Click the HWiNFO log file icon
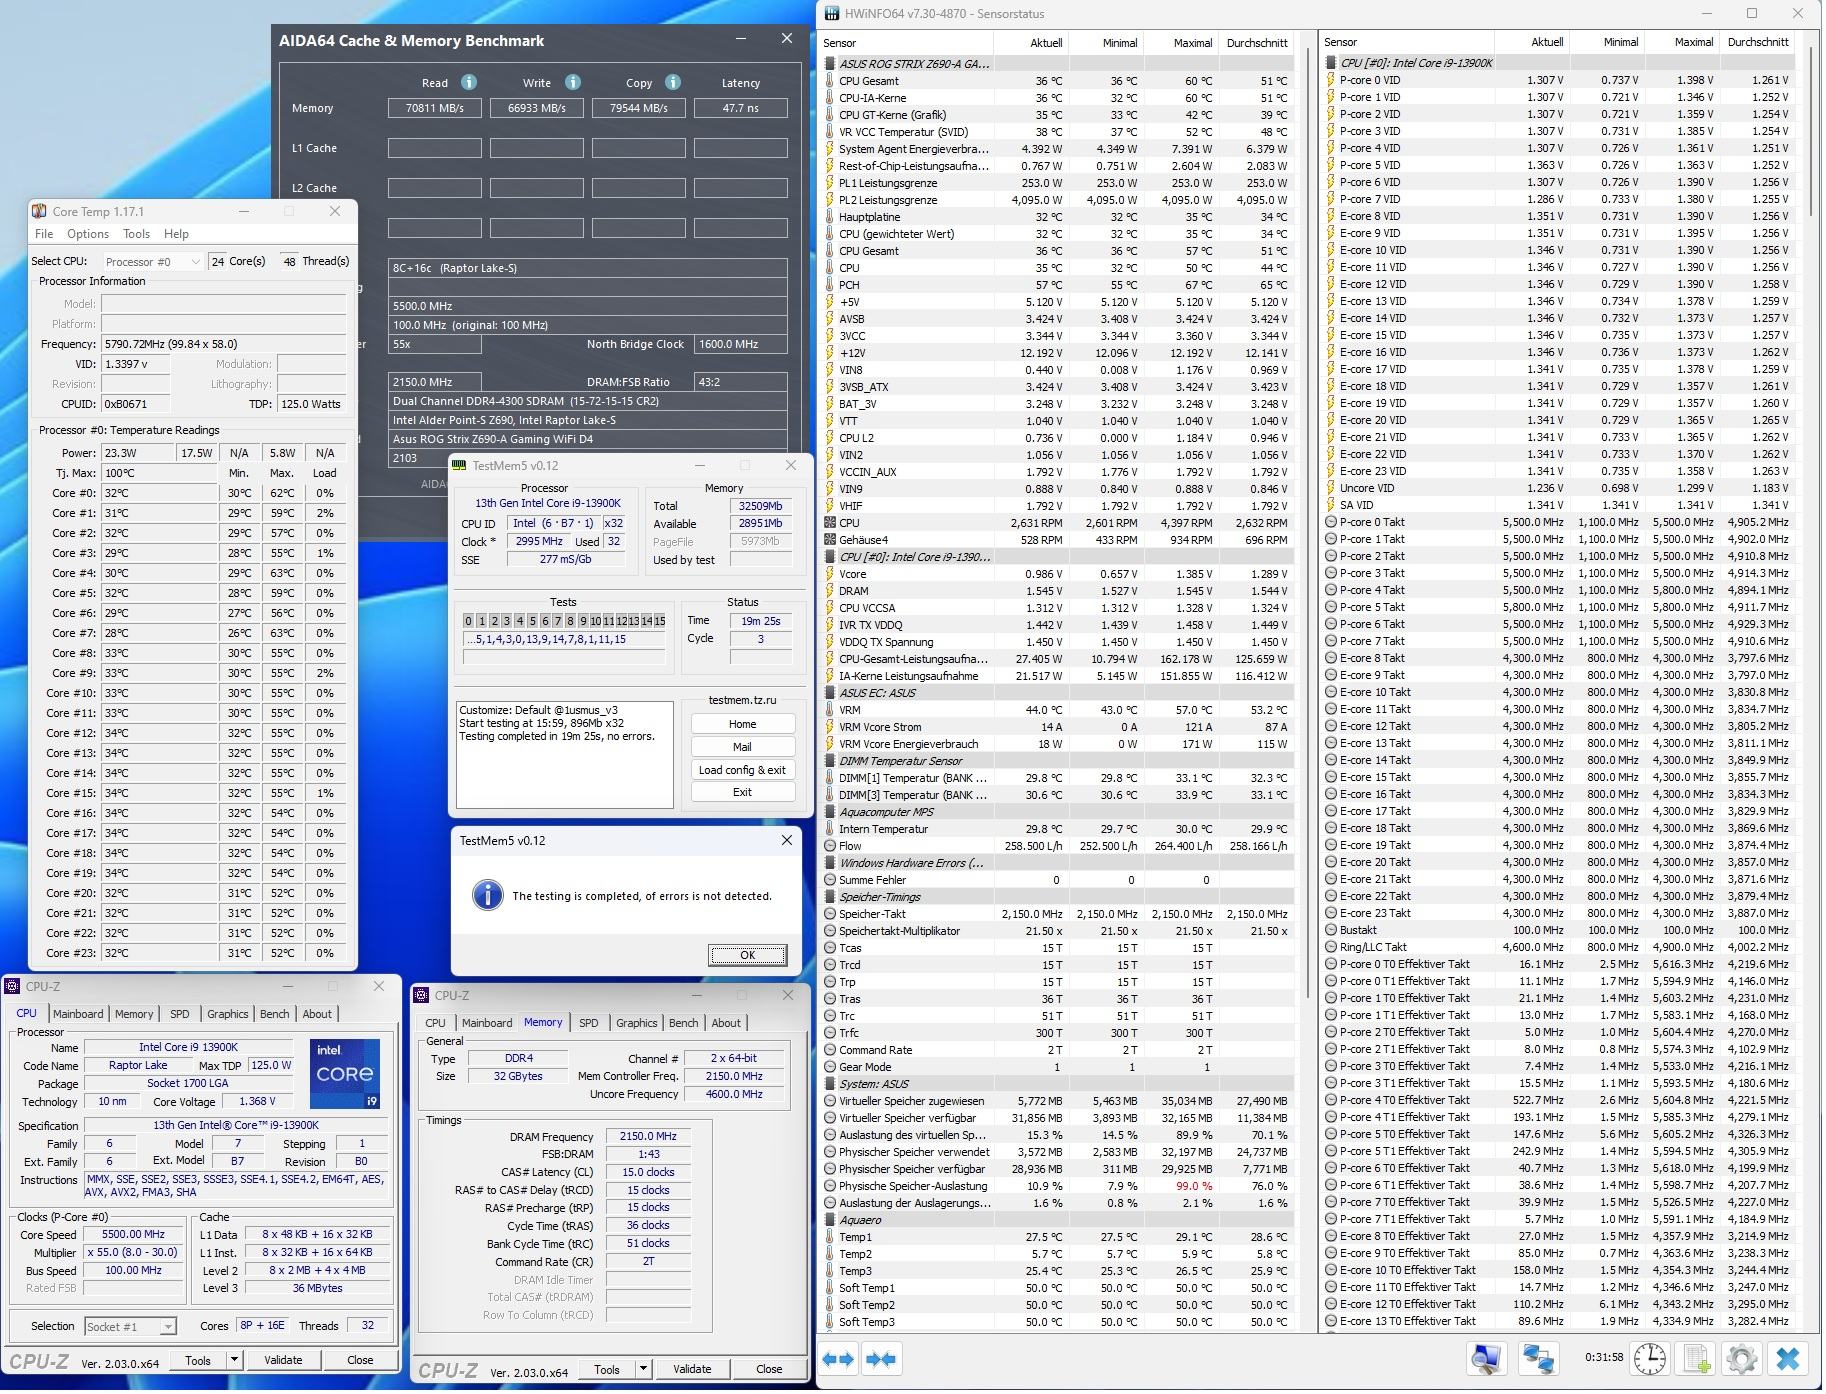This screenshot has width=1826, height=1394. point(1697,1359)
